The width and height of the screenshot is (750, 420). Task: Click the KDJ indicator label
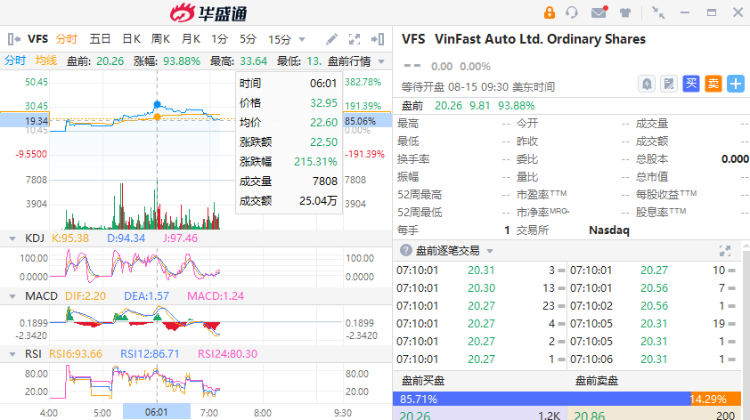(x=34, y=238)
